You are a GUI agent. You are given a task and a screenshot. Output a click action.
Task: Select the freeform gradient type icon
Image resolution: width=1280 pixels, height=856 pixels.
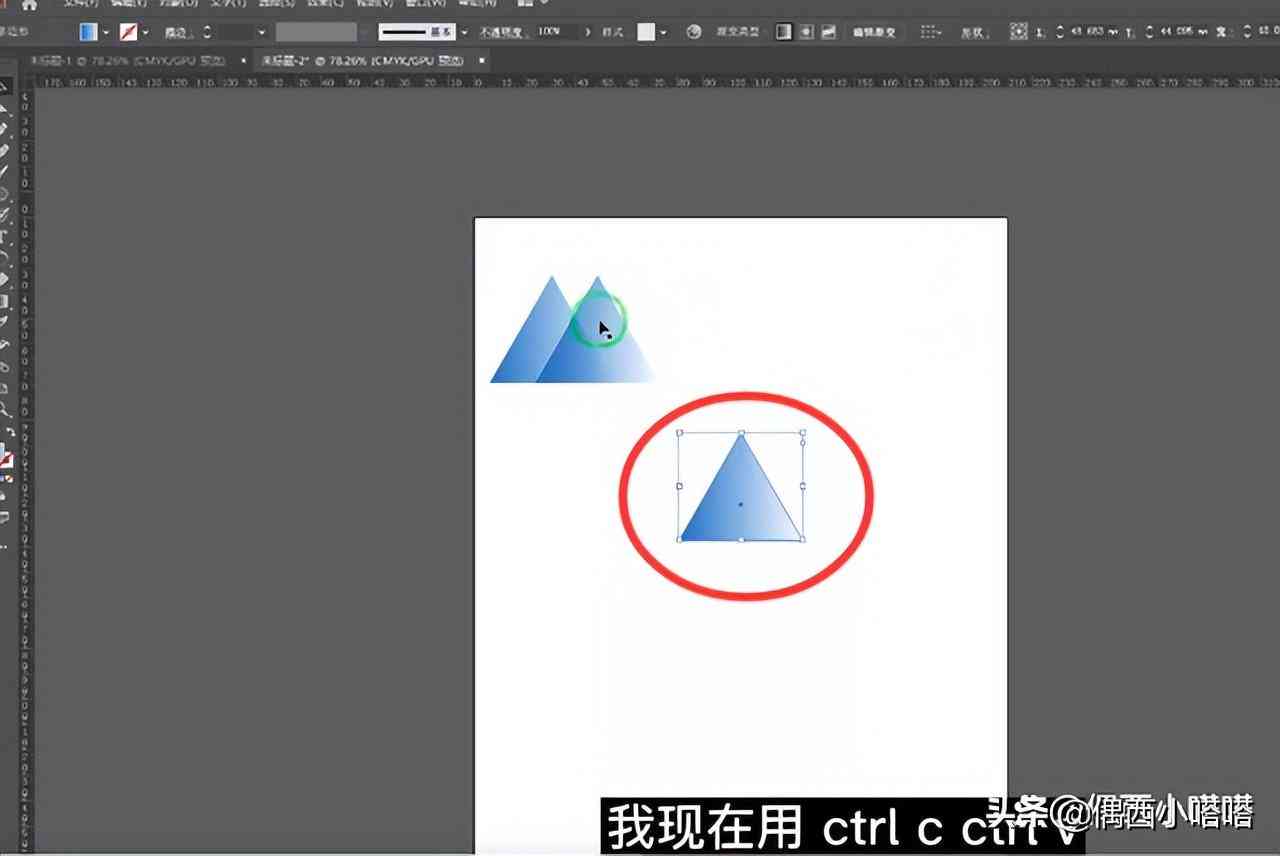tap(828, 32)
